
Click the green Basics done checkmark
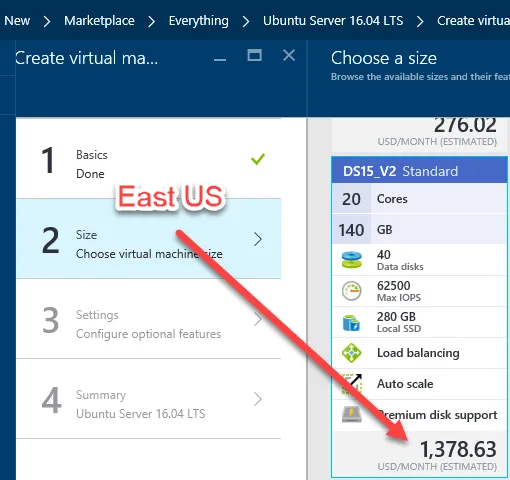(x=258, y=159)
